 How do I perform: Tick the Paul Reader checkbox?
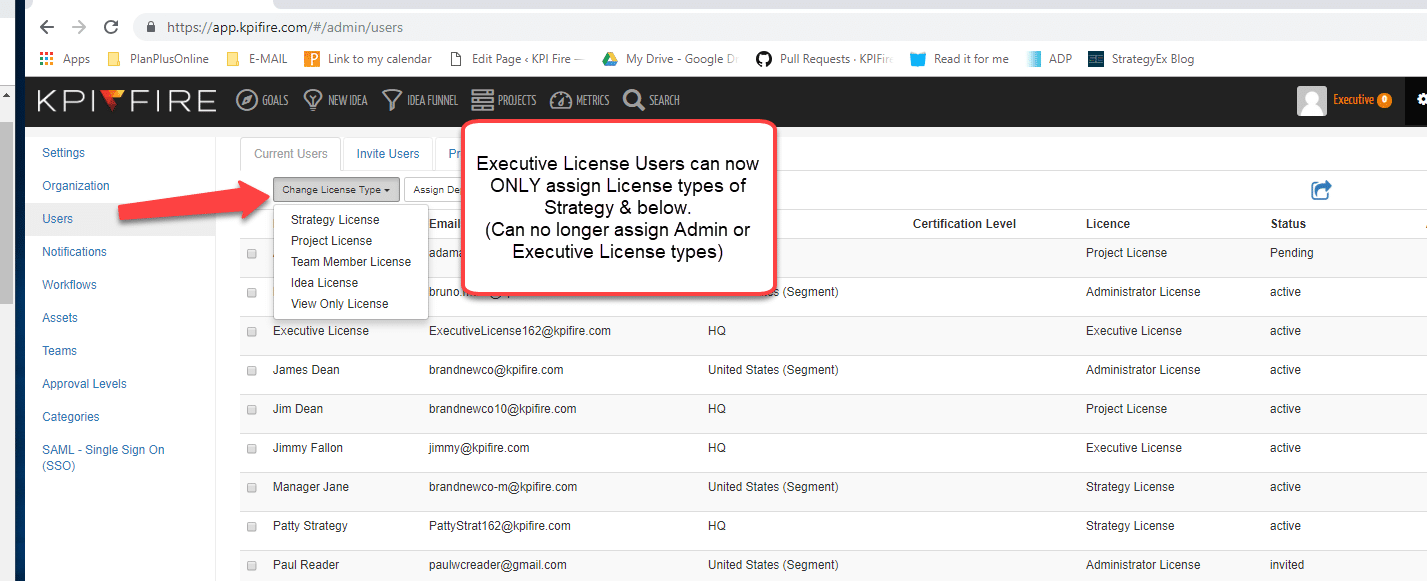pos(252,566)
